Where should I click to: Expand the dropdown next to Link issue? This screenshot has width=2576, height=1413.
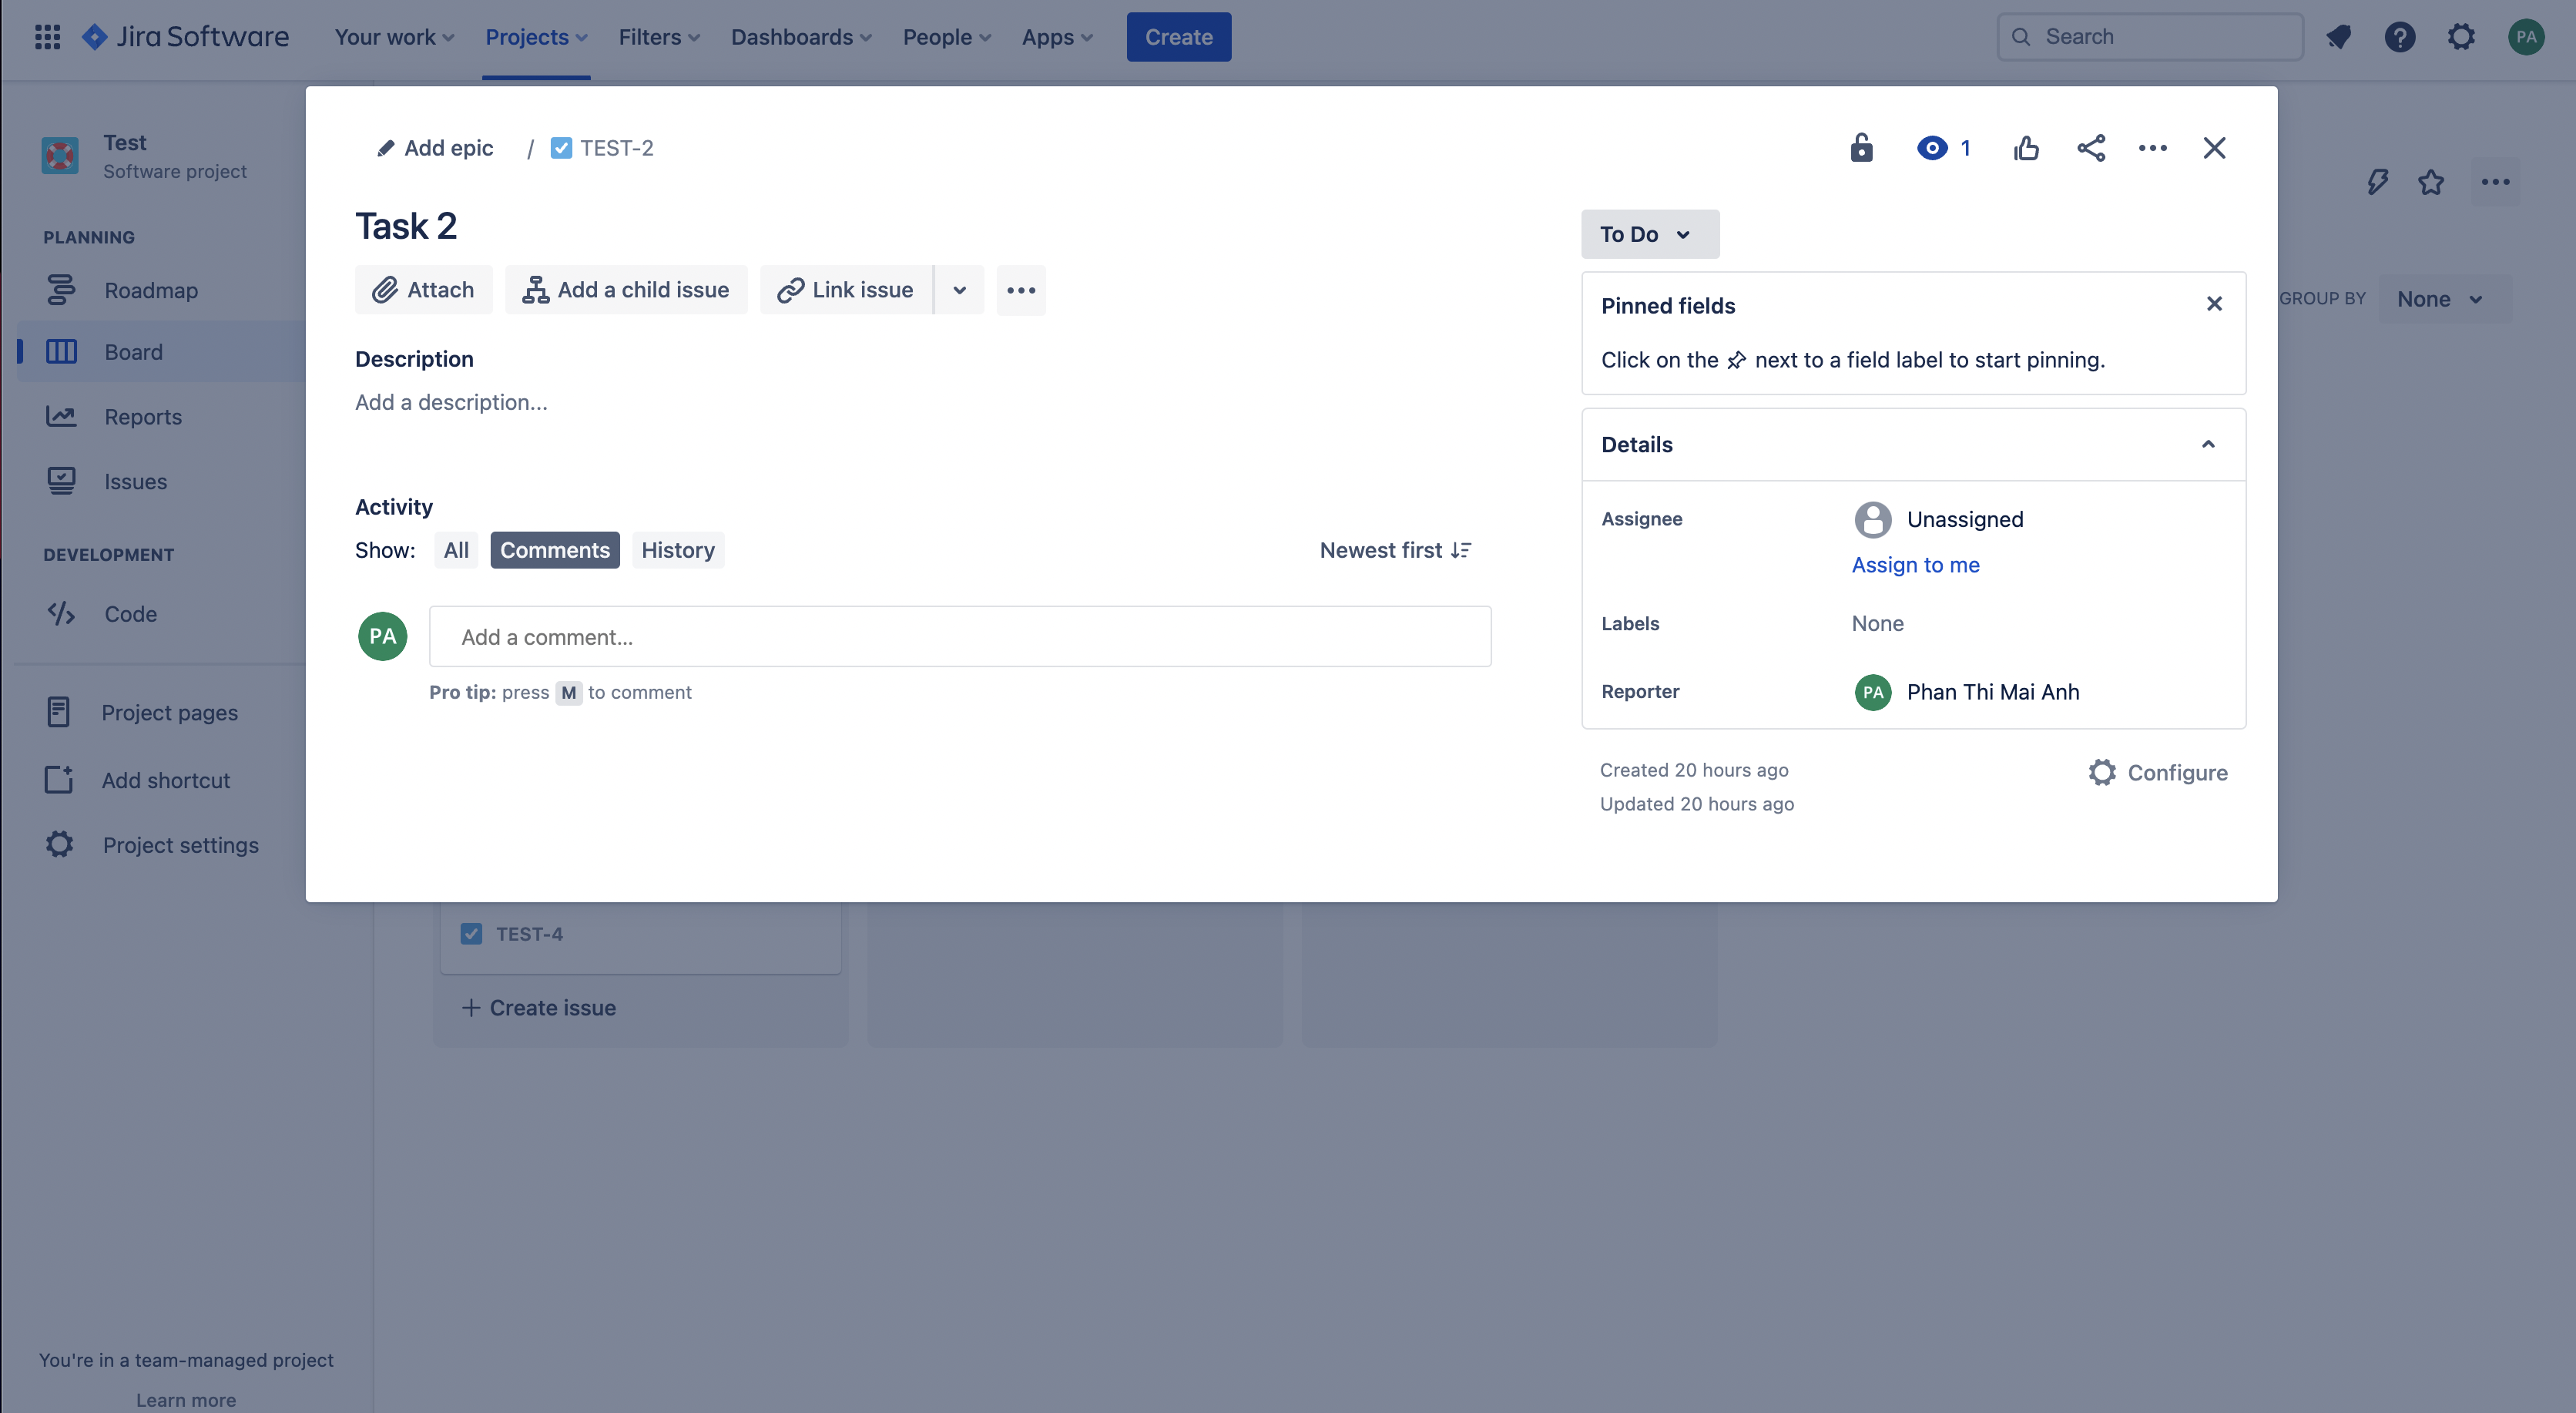tap(959, 290)
